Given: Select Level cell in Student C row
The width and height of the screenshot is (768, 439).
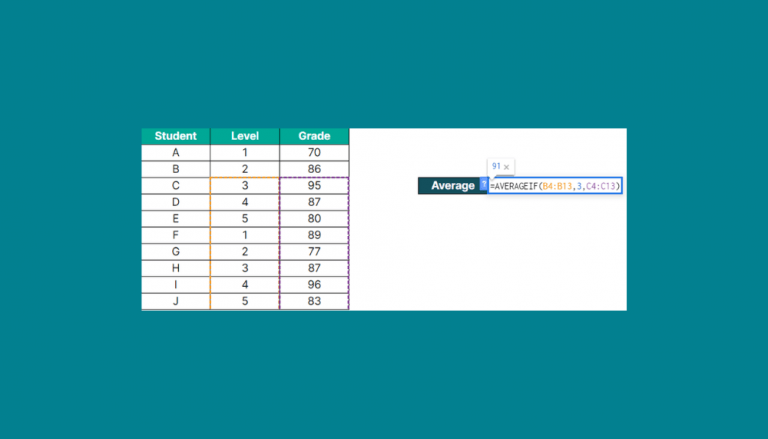Looking at the screenshot, I should tap(245, 186).
